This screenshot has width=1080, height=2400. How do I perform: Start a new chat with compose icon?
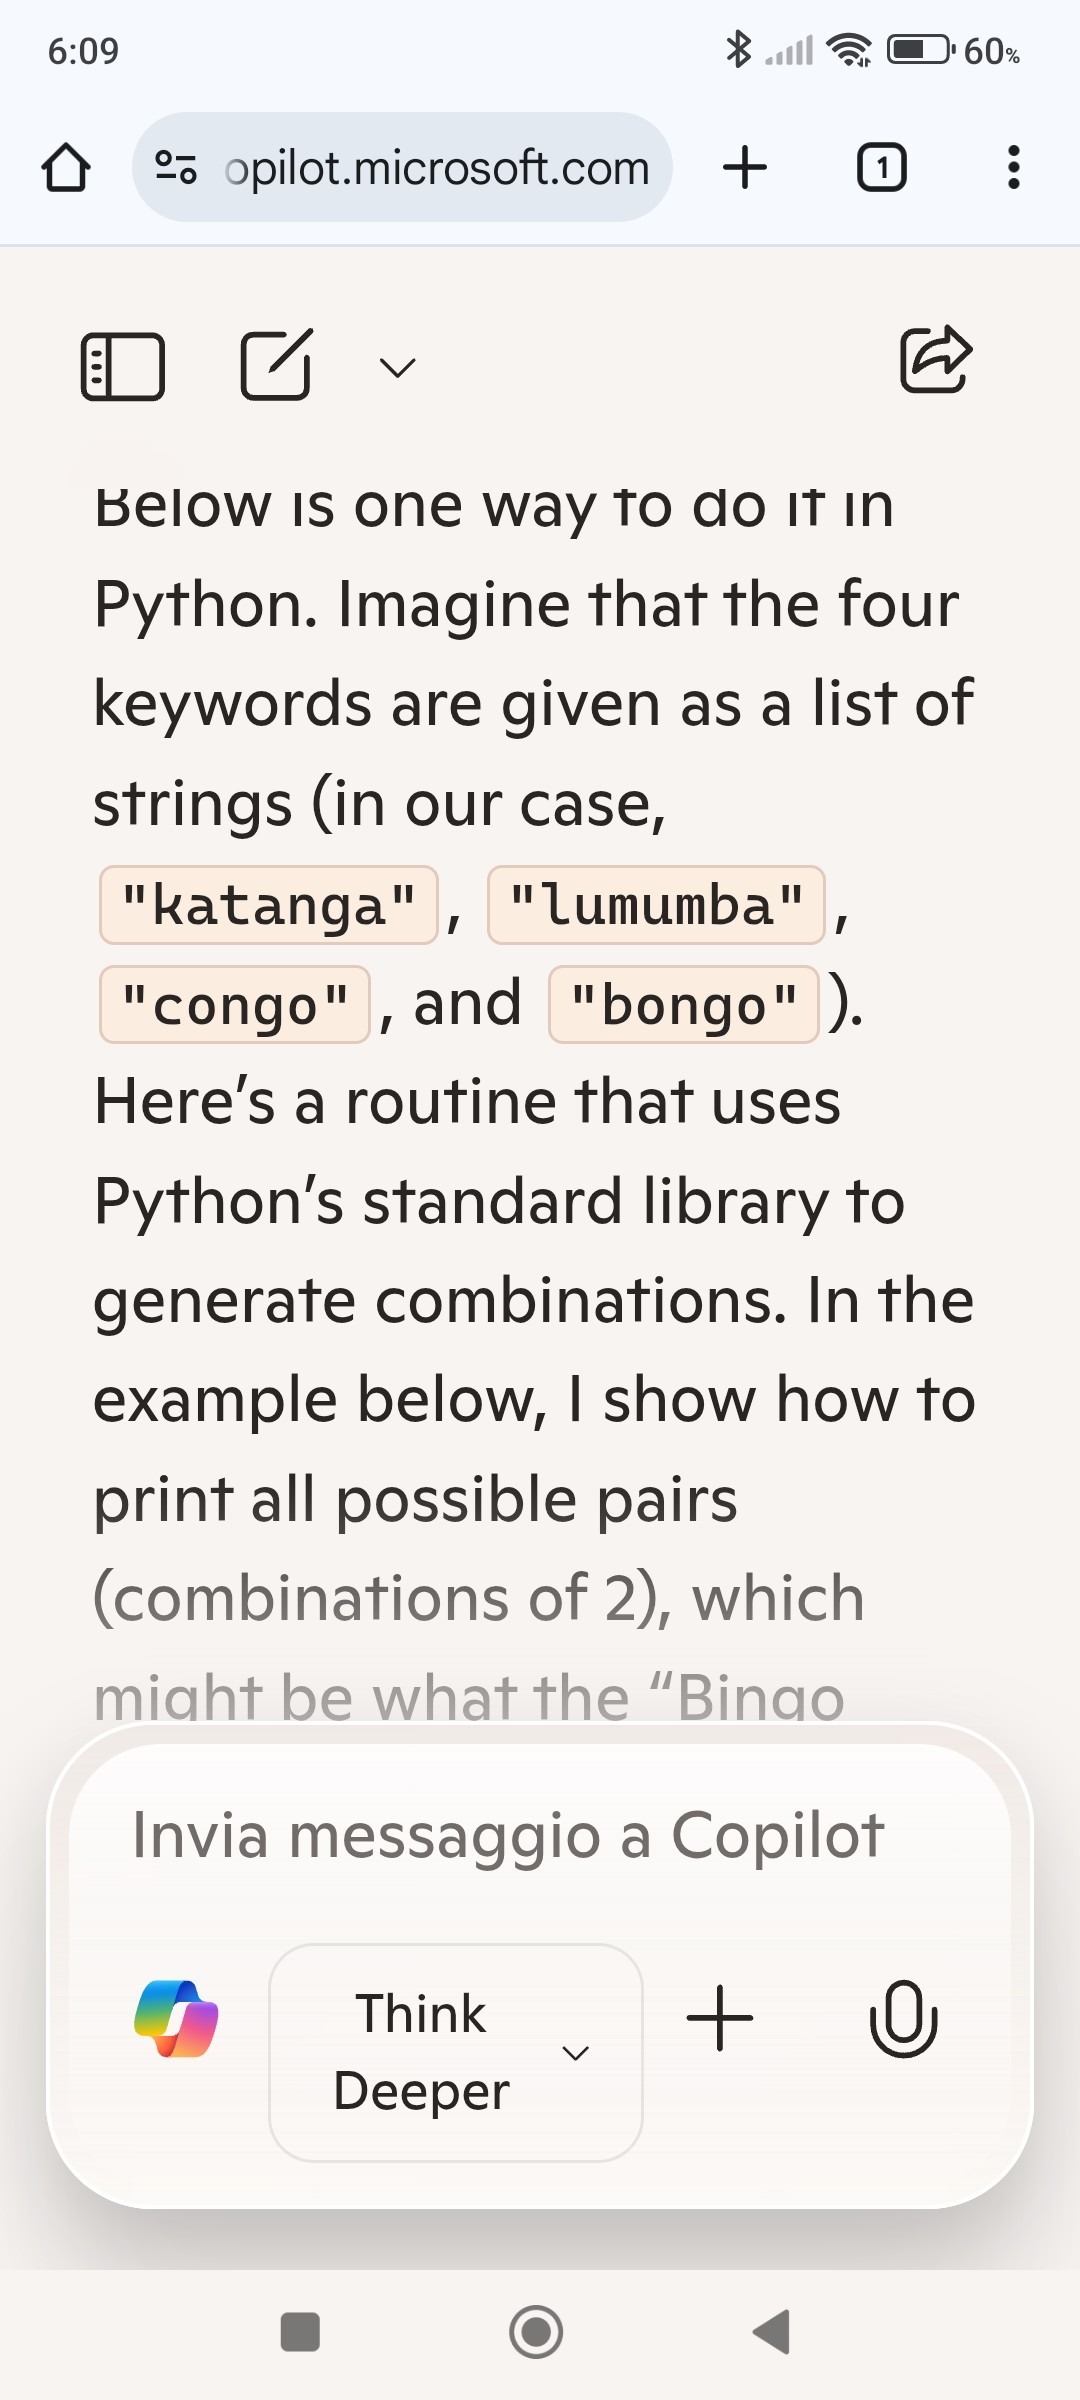(276, 364)
